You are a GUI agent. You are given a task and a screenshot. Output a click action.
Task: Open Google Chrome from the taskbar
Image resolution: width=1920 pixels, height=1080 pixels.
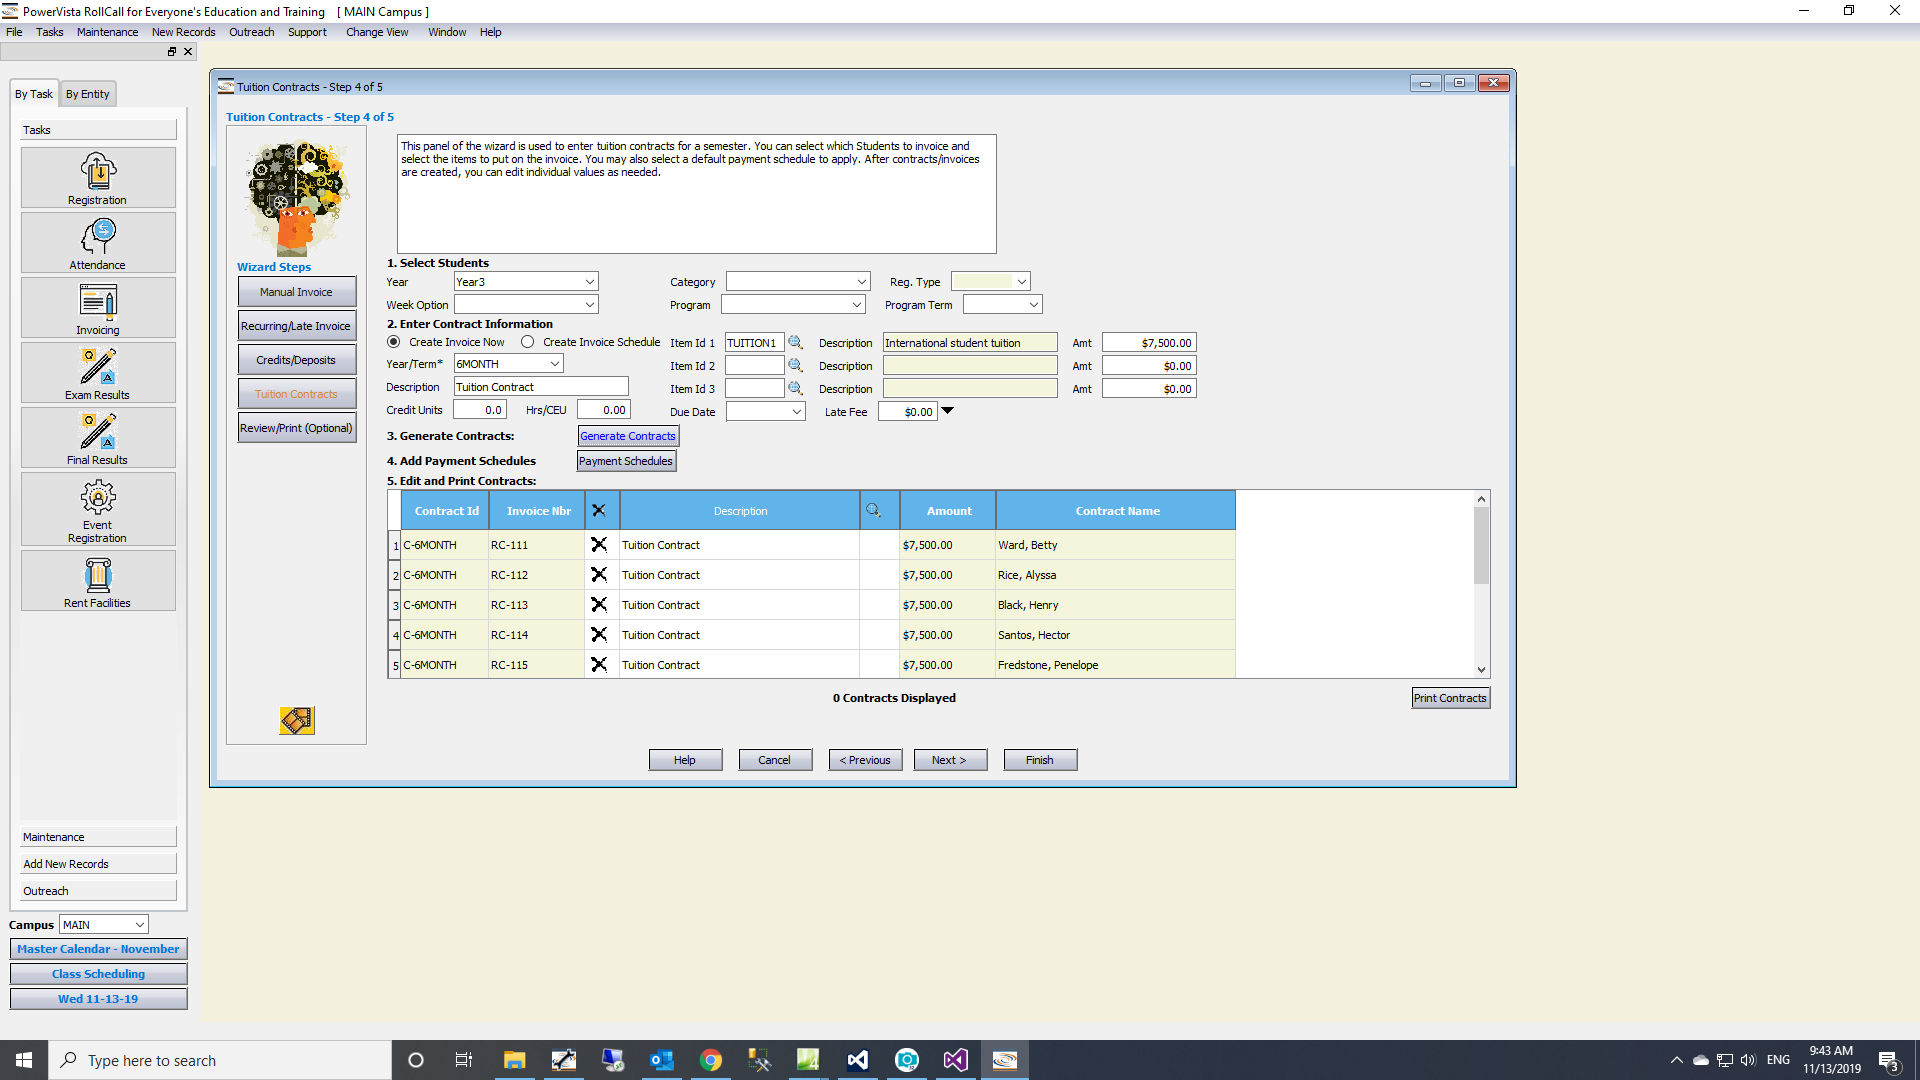711,1060
